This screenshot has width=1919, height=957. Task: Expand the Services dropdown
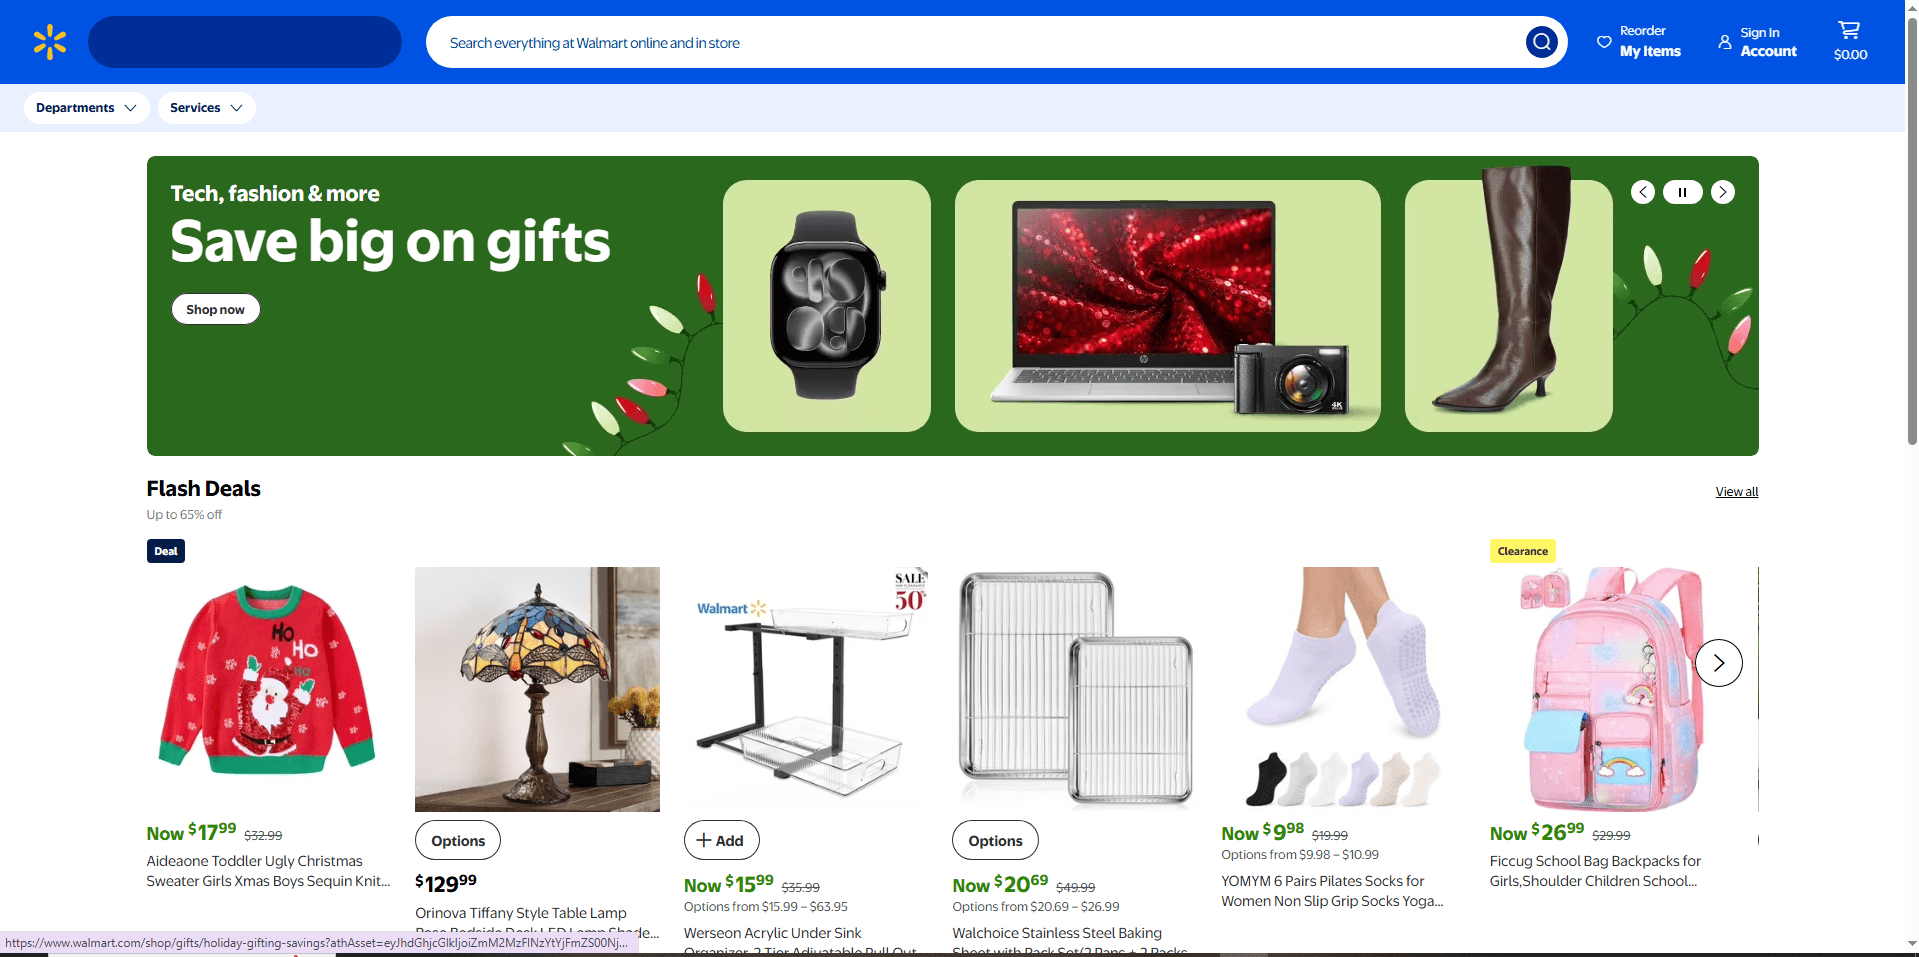click(x=207, y=108)
